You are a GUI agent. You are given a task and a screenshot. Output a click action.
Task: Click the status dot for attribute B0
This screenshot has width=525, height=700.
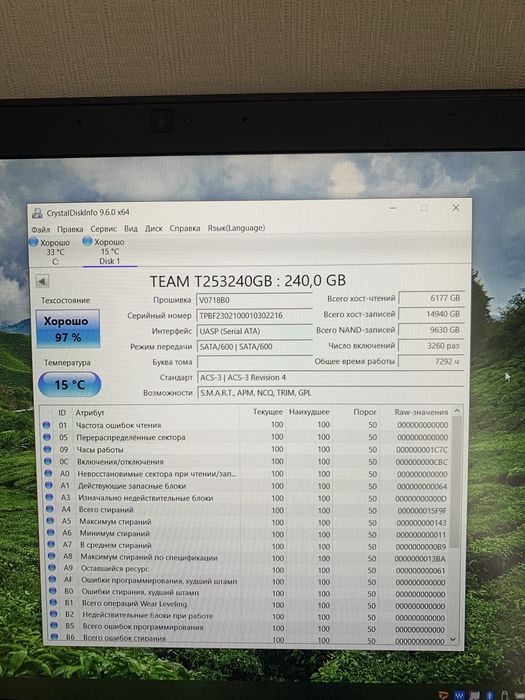point(53,591)
